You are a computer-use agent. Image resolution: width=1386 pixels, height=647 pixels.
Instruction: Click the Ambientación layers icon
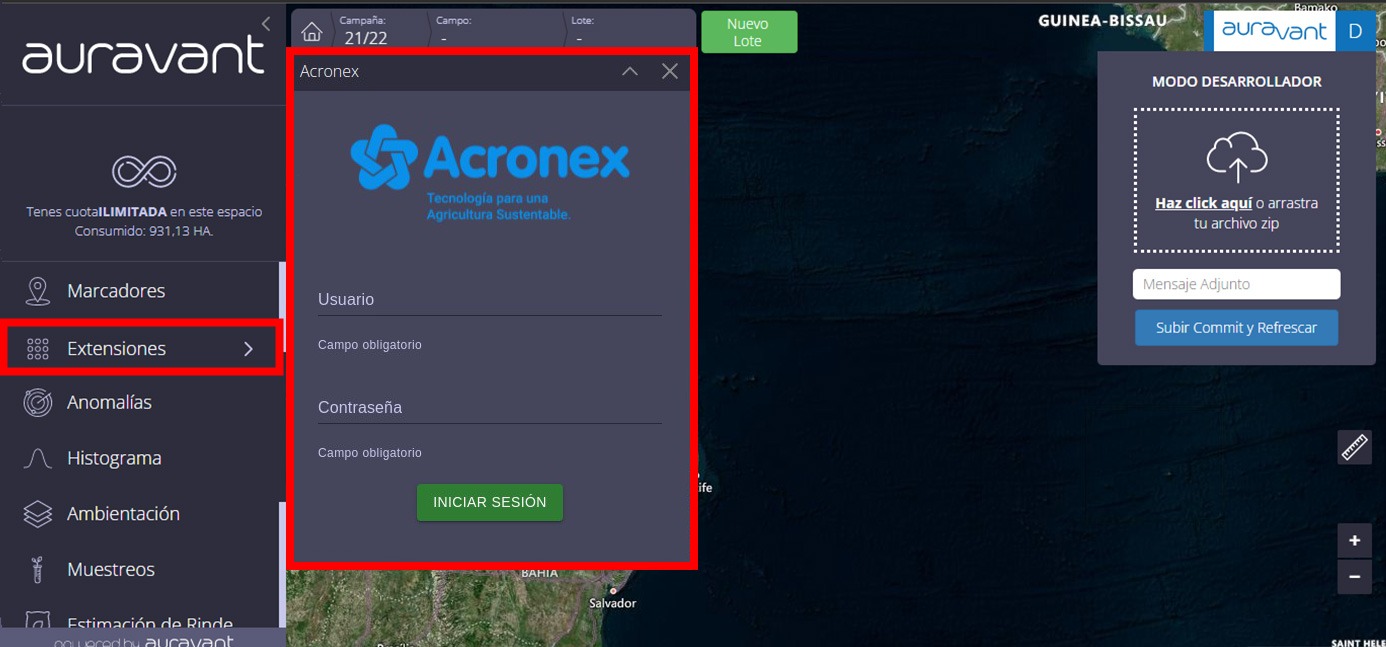pos(38,514)
